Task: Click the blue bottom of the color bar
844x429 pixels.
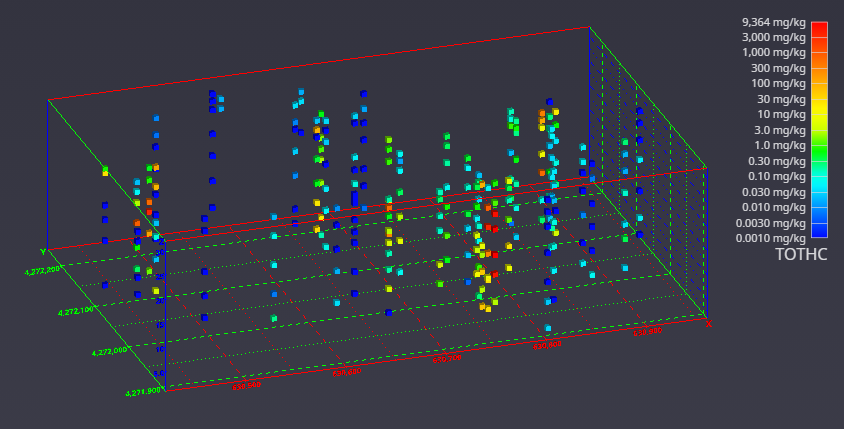Action: (x=819, y=233)
